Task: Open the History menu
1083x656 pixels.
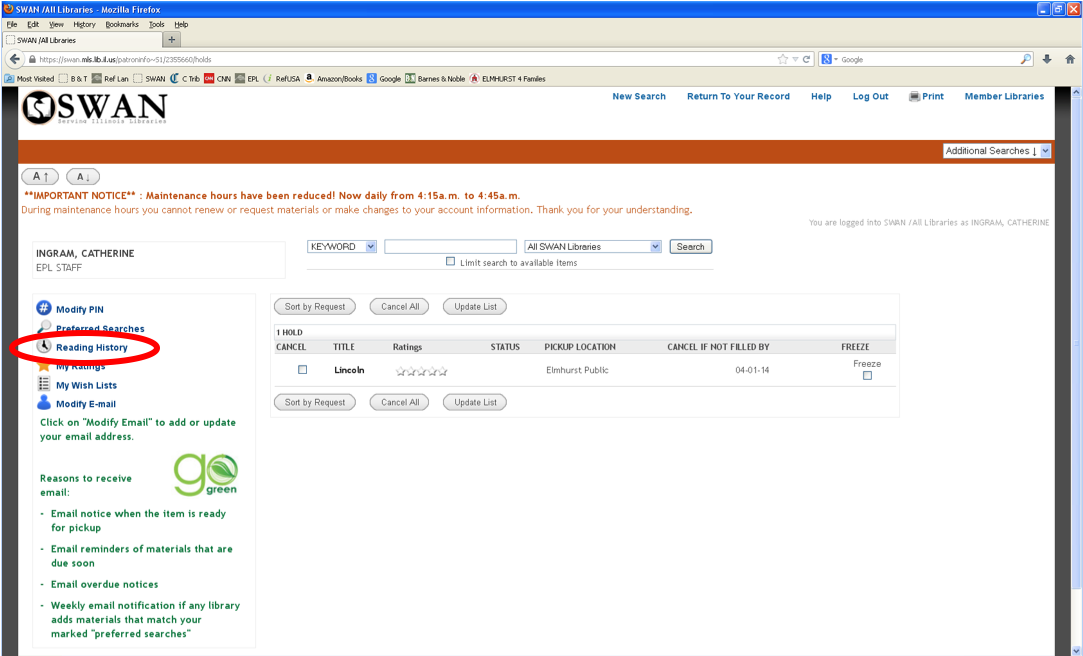Action: (x=84, y=24)
